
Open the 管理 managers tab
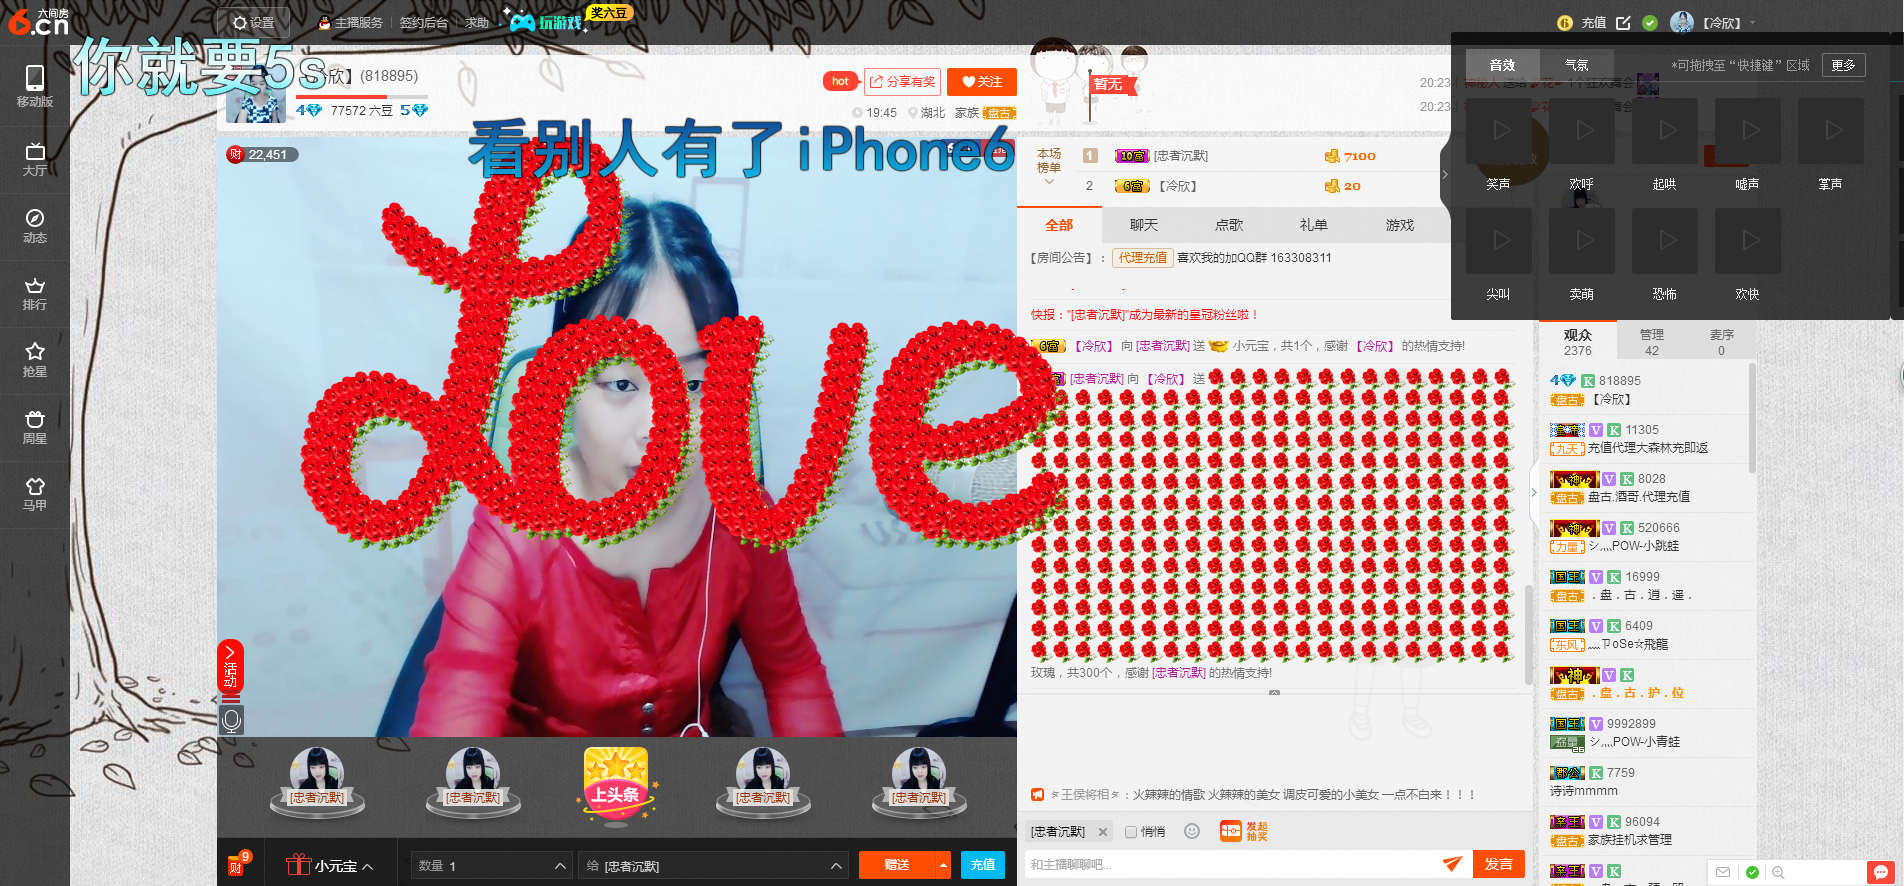pos(1652,341)
